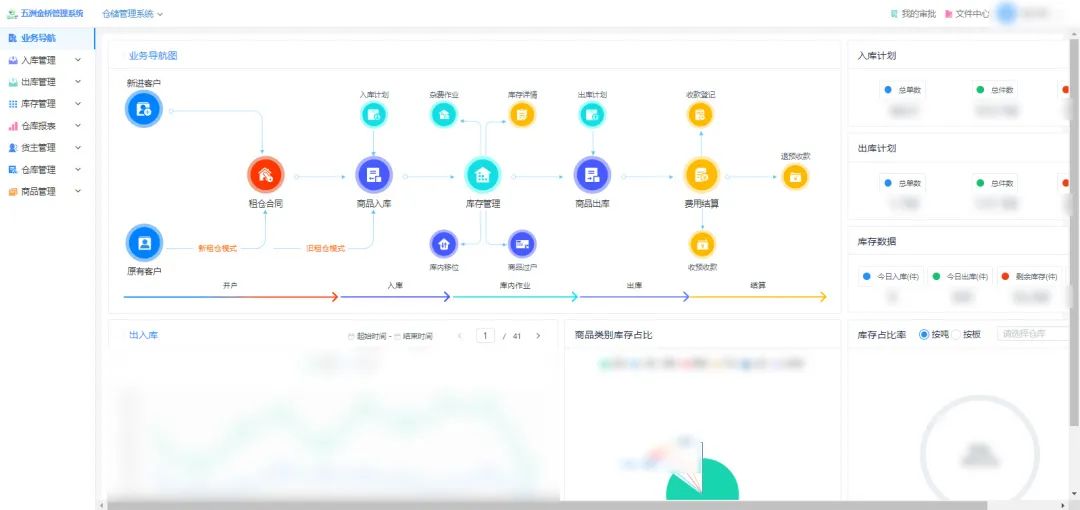
Task: Open 文件中心 in the top bar
Action: 966,14
